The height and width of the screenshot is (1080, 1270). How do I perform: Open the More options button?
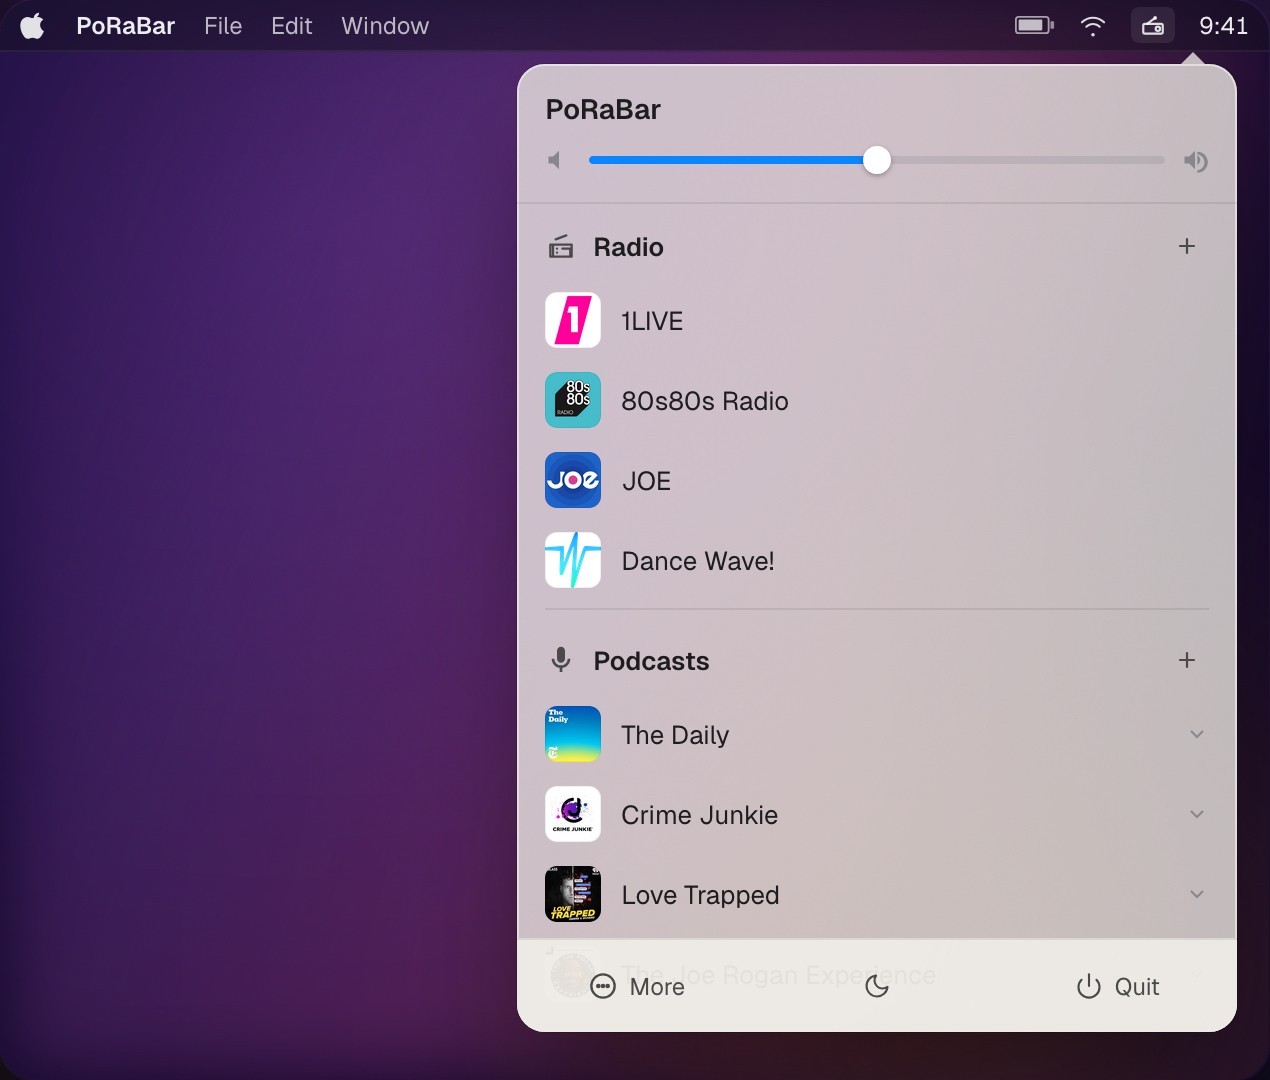pyautogui.click(x=638, y=987)
